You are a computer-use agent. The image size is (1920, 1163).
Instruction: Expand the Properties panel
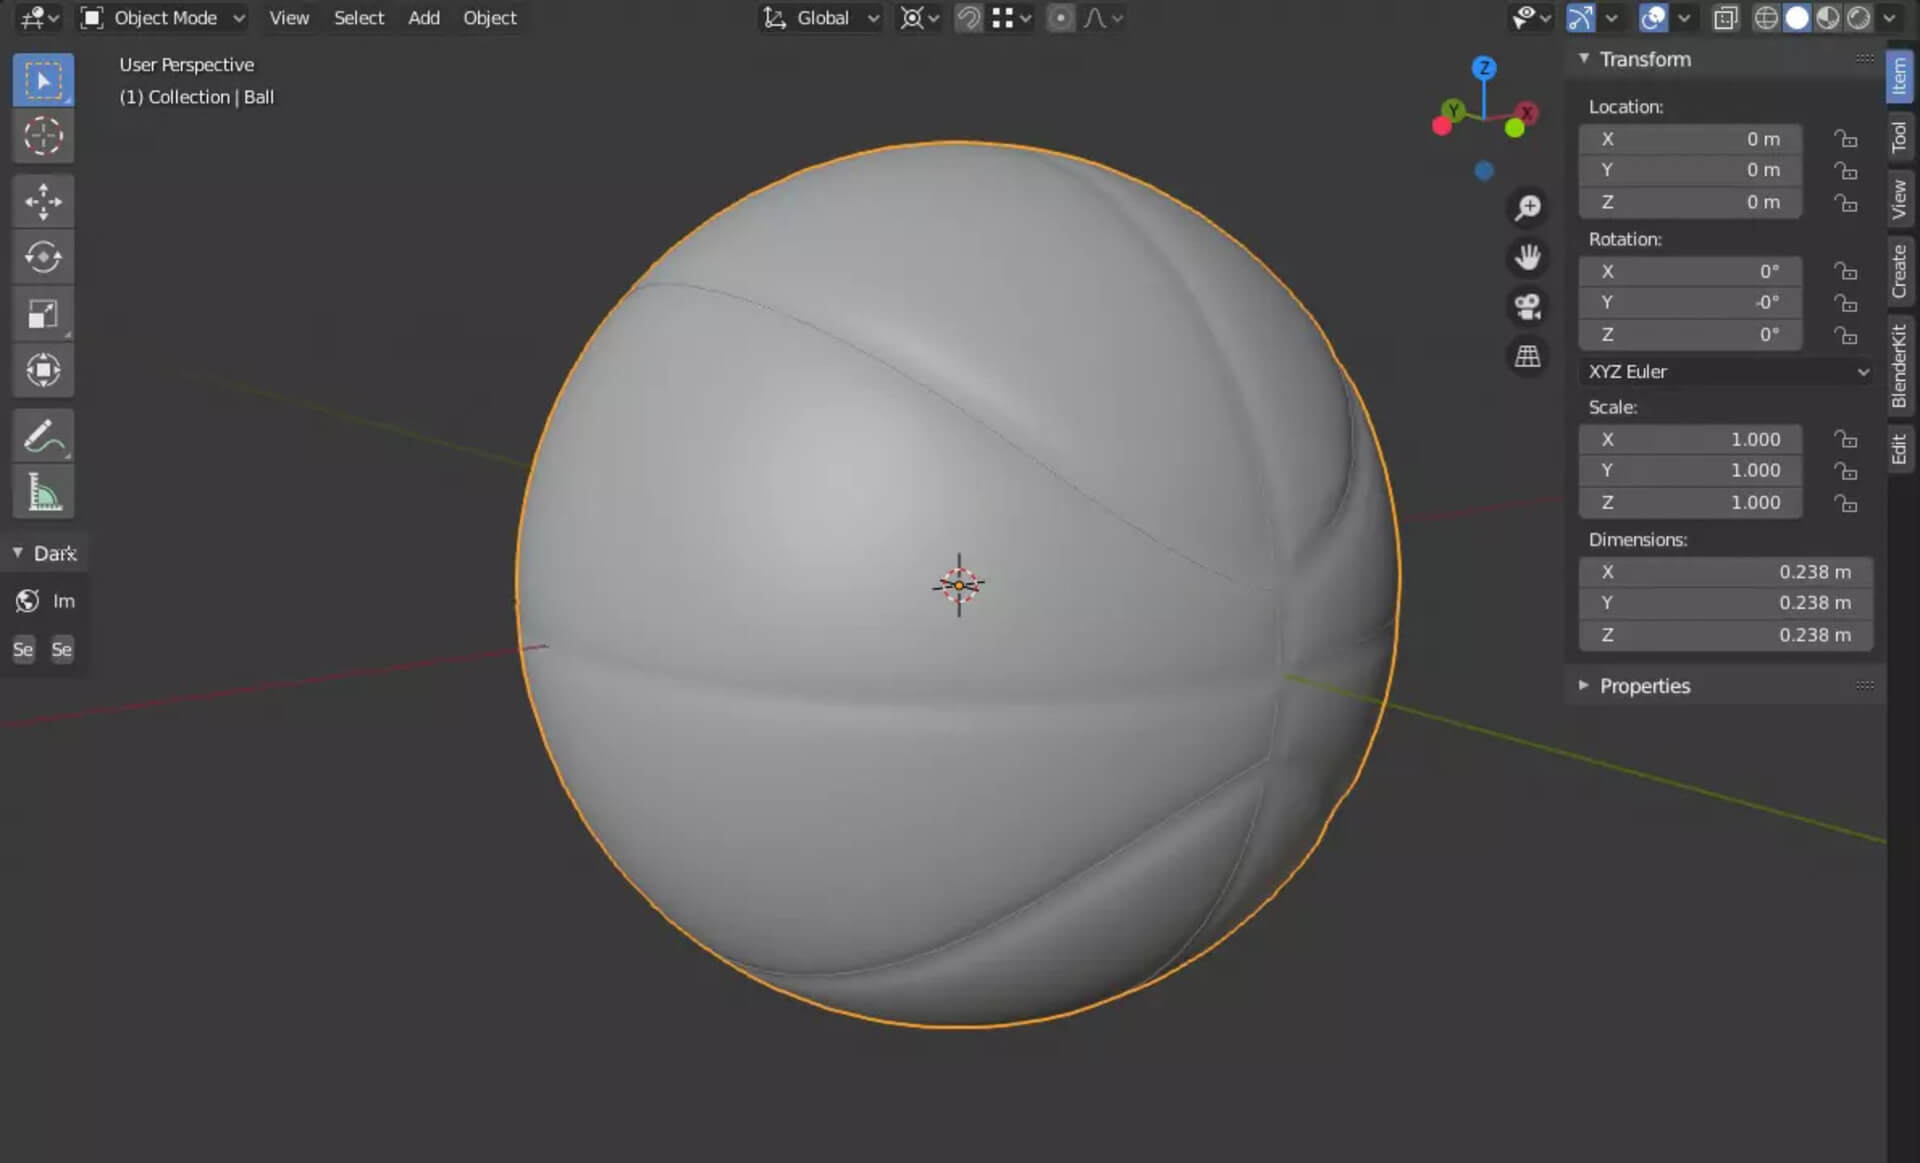1584,686
